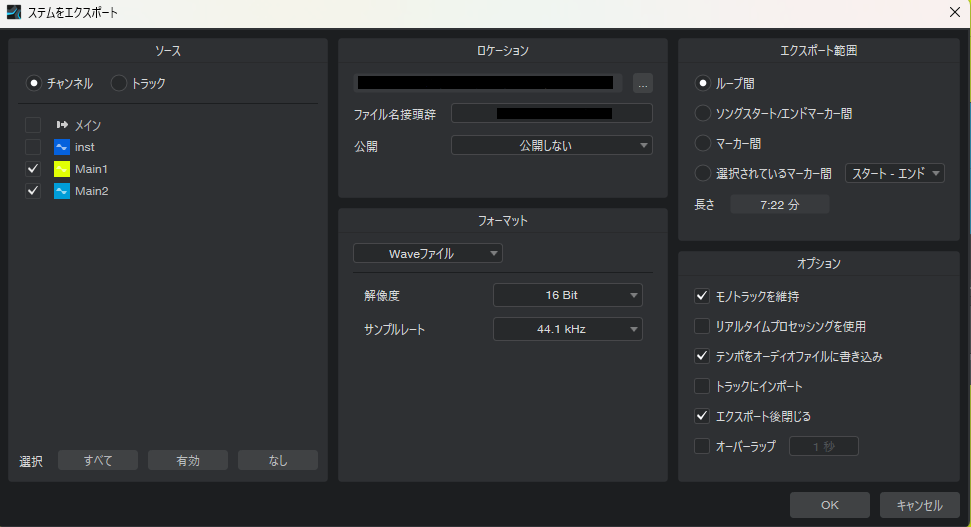
Task: Click the light blue Main2 channel icon
Action: click(x=62, y=191)
